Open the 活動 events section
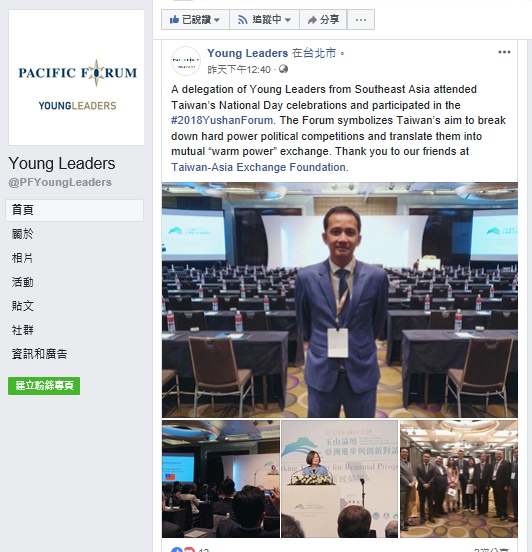Image resolution: width=532 pixels, height=552 pixels. pos(23,282)
